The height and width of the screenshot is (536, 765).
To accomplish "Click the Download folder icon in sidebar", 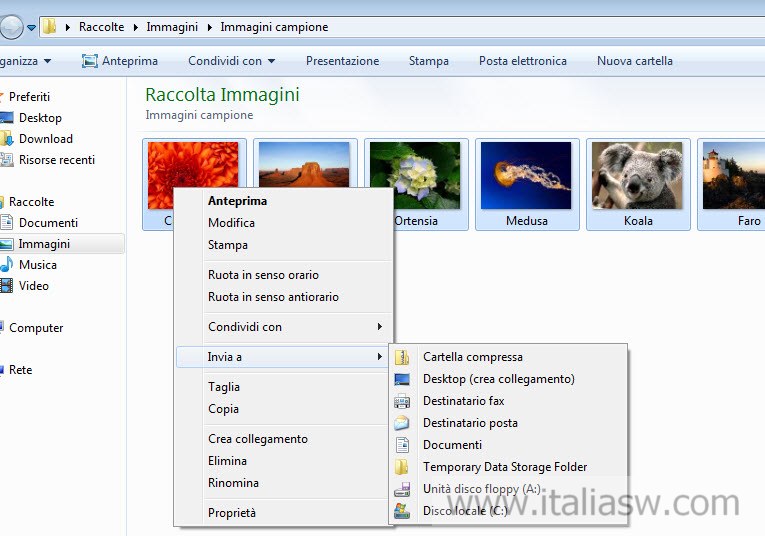I will click(6, 139).
